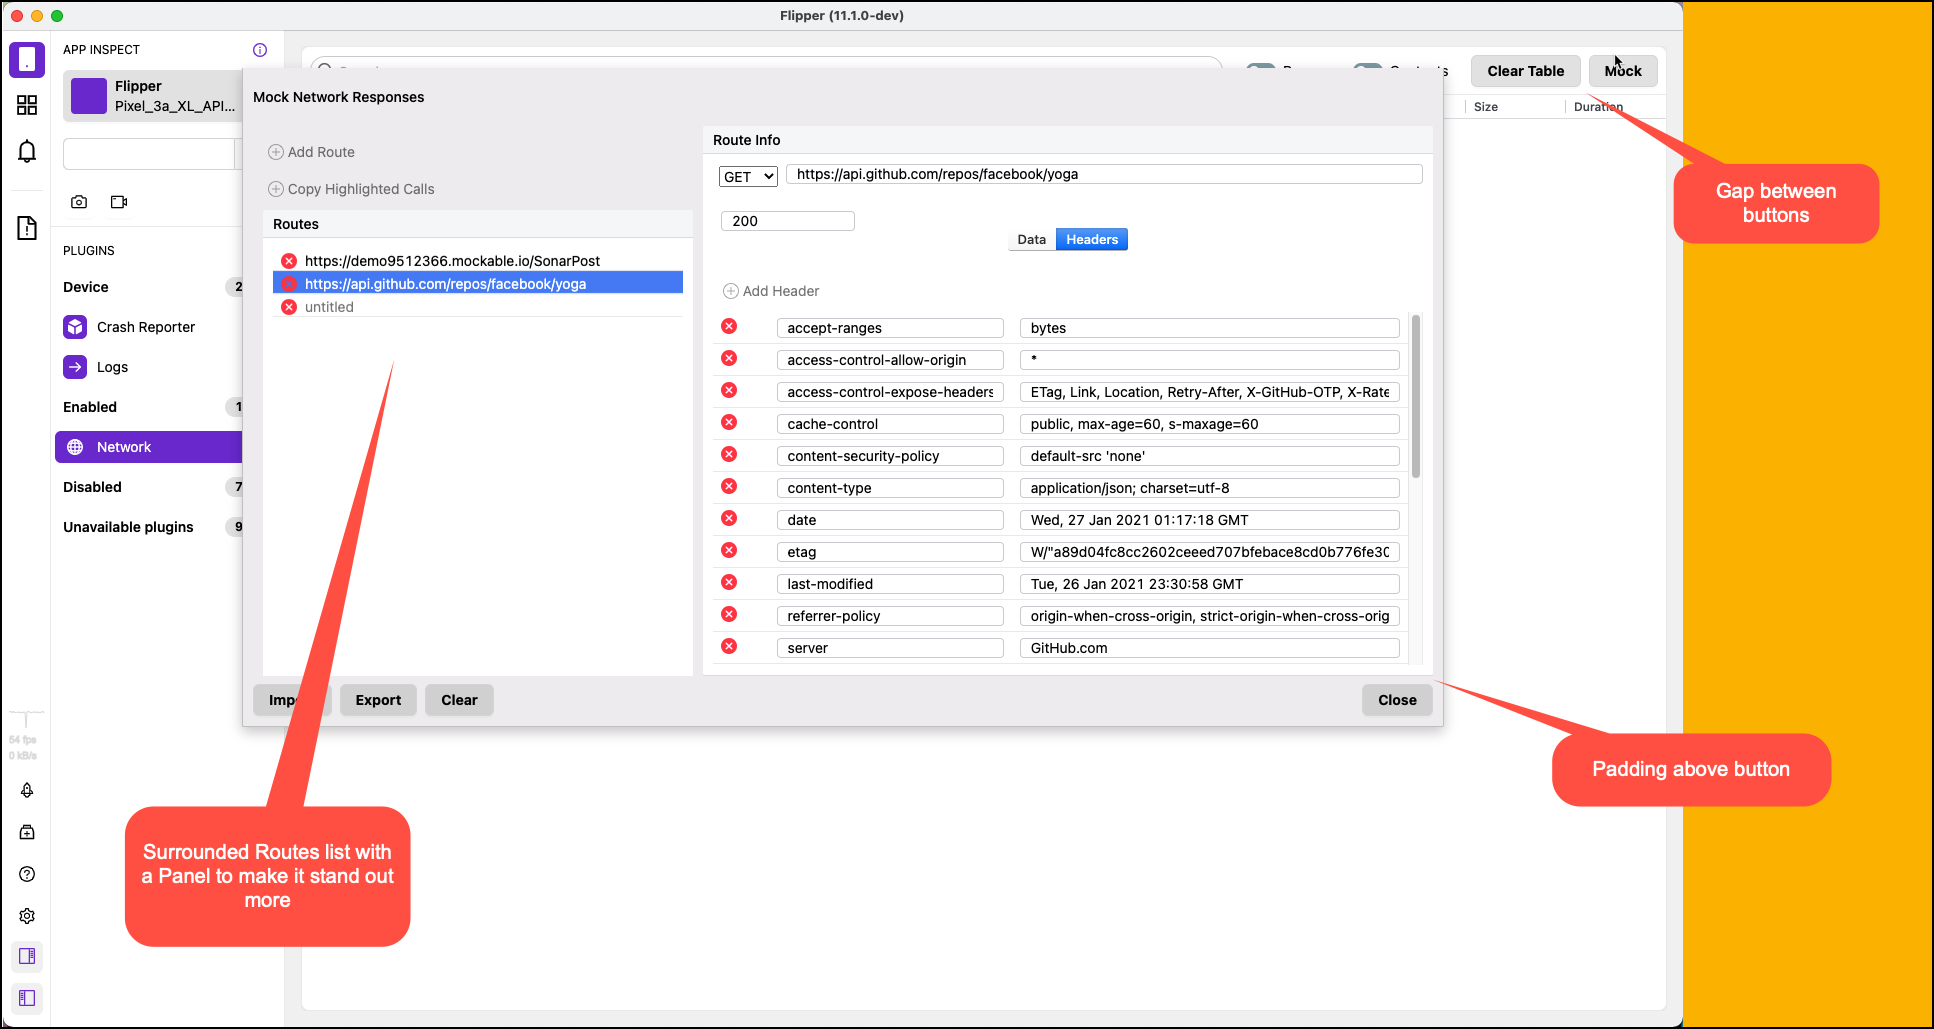The image size is (1934, 1029).
Task: Remove the content-type header
Action: [x=729, y=486]
